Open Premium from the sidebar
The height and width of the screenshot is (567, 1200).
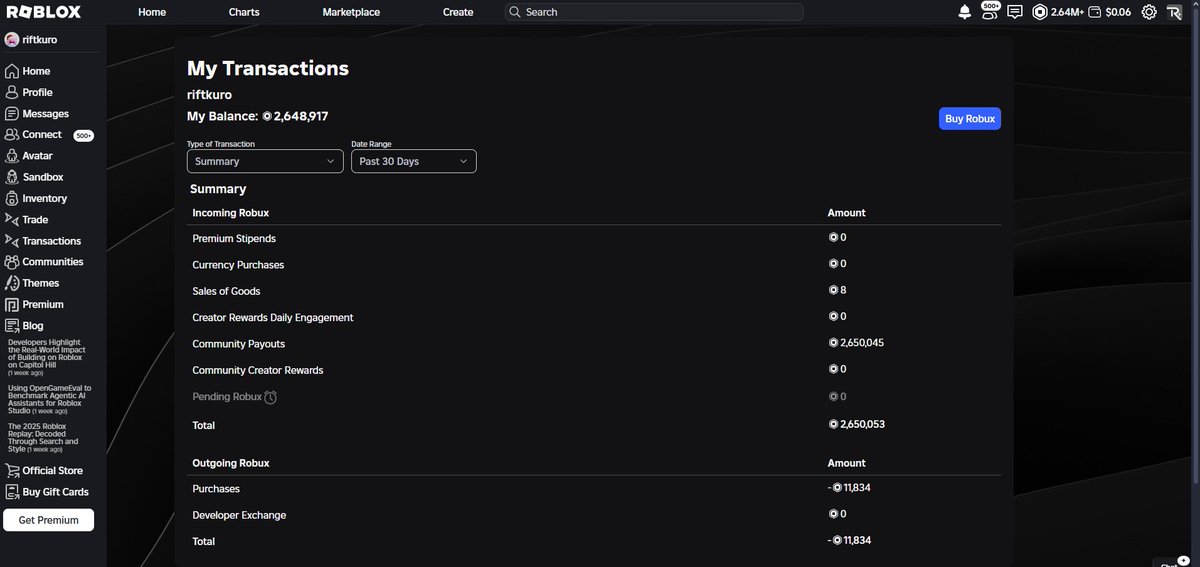tap(34, 304)
